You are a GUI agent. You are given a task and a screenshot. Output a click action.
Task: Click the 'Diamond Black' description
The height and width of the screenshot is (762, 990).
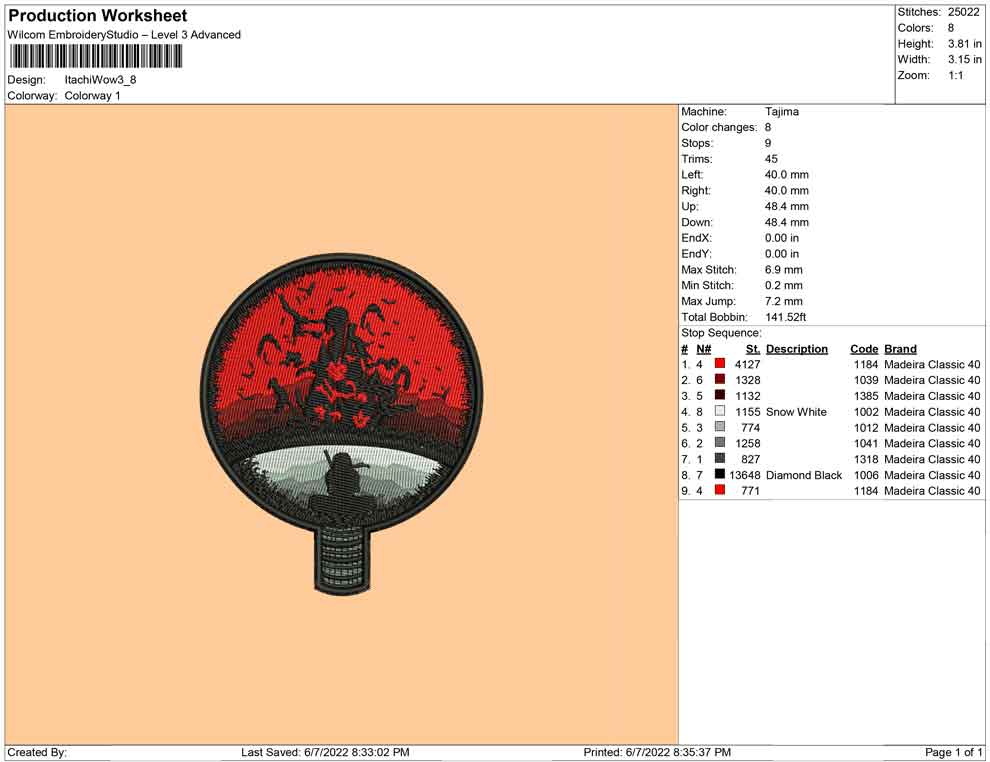click(804, 475)
